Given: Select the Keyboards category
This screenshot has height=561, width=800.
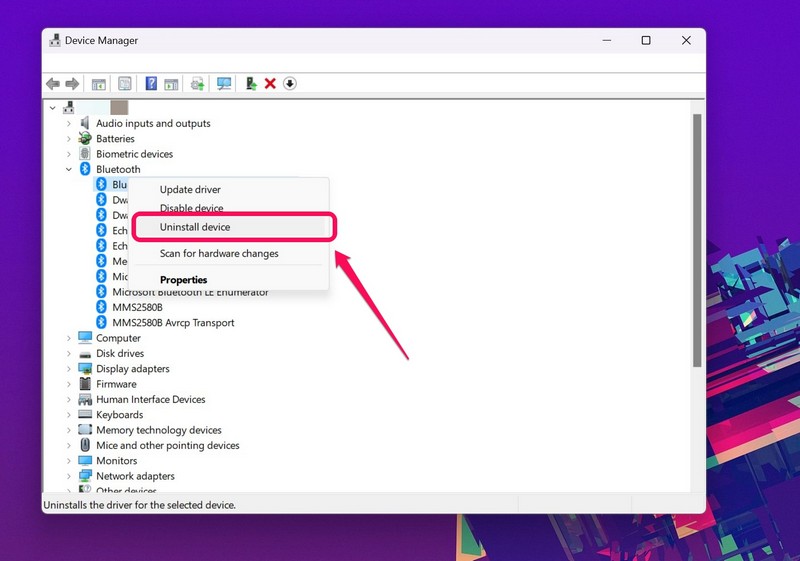Looking at the screenshot, I should (119, 415).
